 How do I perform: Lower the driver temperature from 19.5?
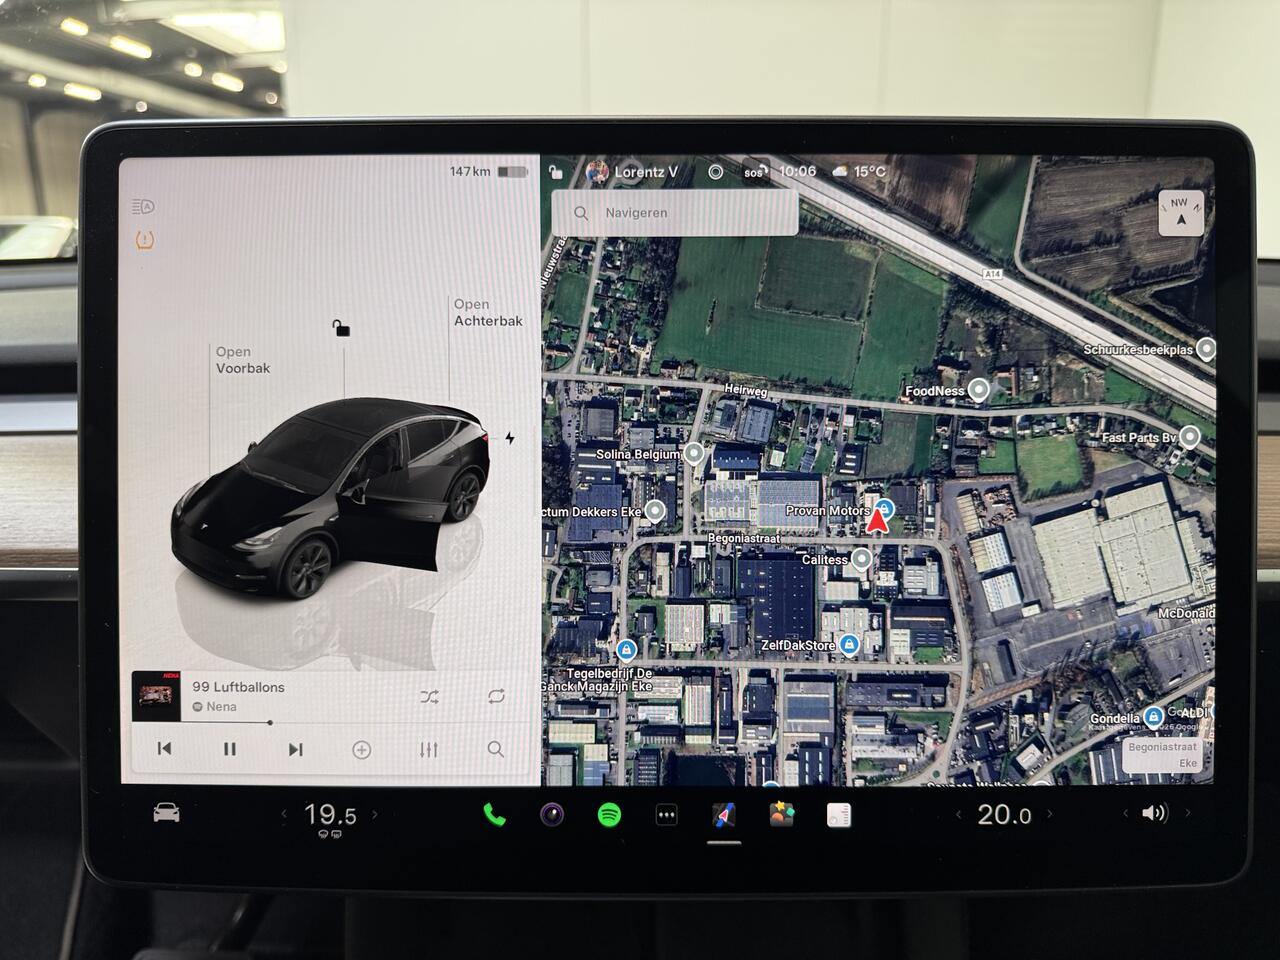[284, 815]
